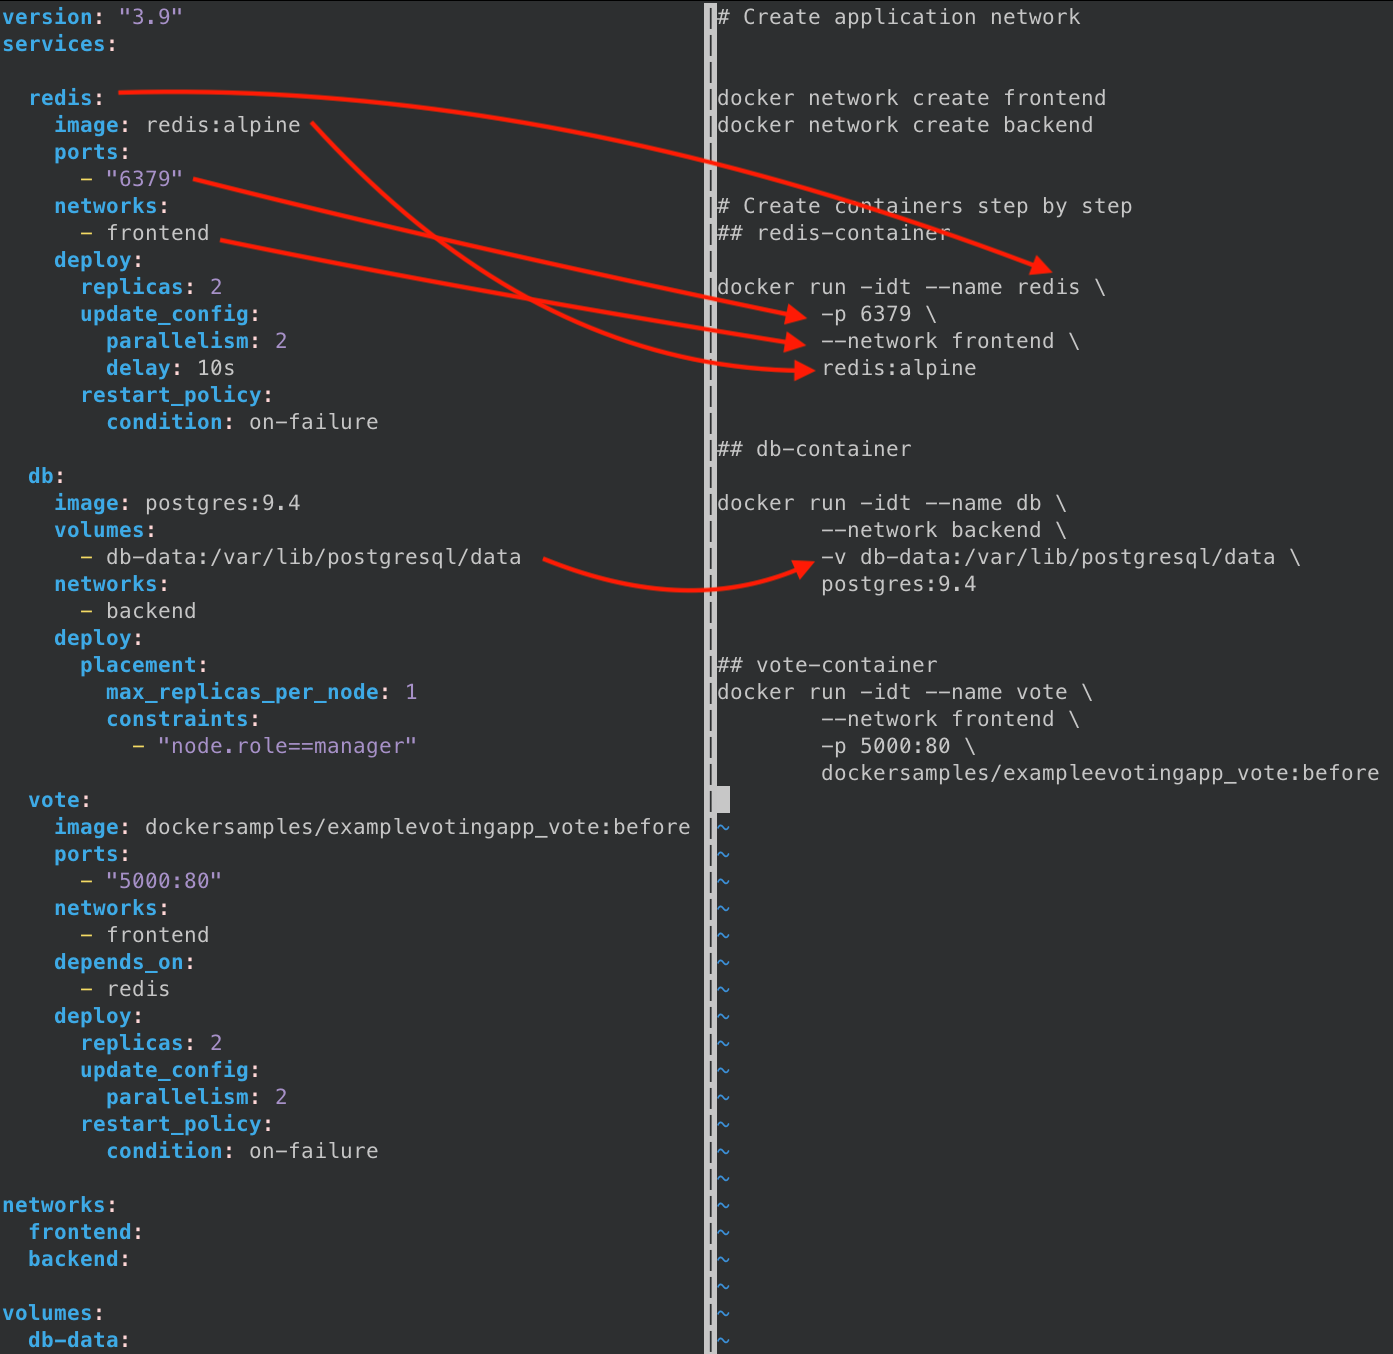Click the '-p 6379 \' option line
This screenshot has width=1393, height=1354.
(879, 314)
